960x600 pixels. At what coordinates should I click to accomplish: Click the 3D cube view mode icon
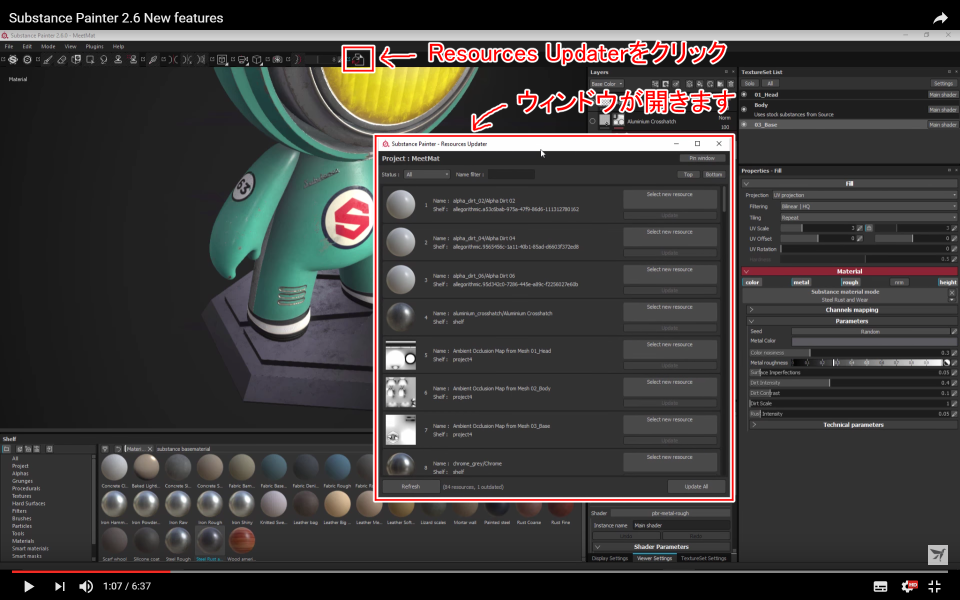tap(257, 59)
